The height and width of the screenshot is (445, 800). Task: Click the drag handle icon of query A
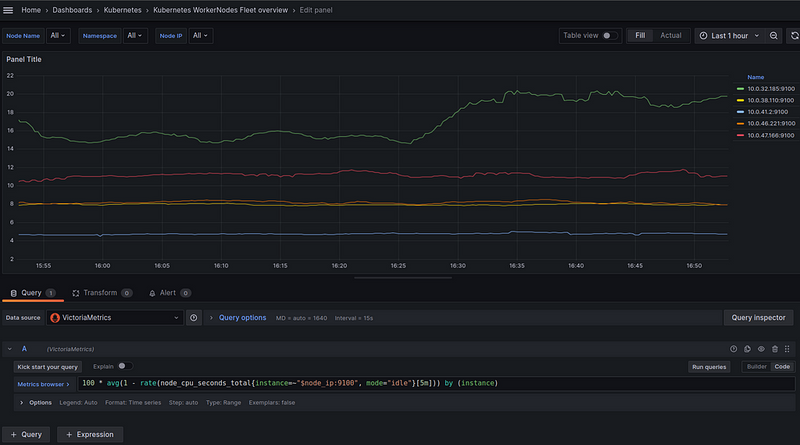787,349
